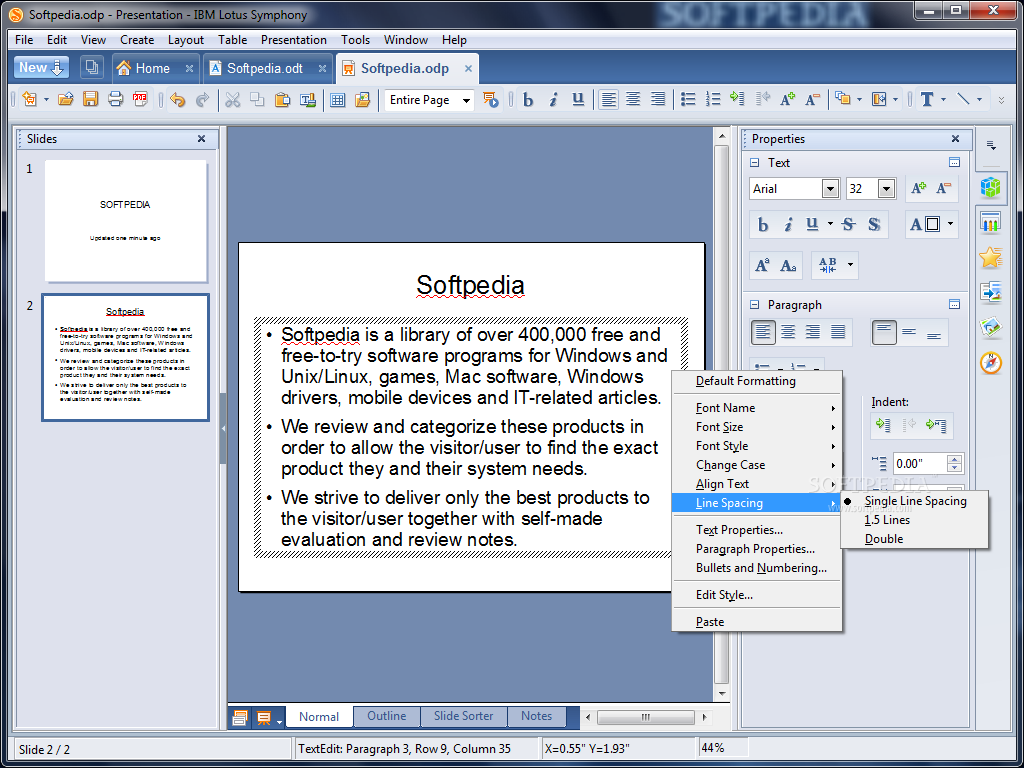Close the Slides panel
The image size is (1024, 768).
pyautogui.click(x=201, y=139)
